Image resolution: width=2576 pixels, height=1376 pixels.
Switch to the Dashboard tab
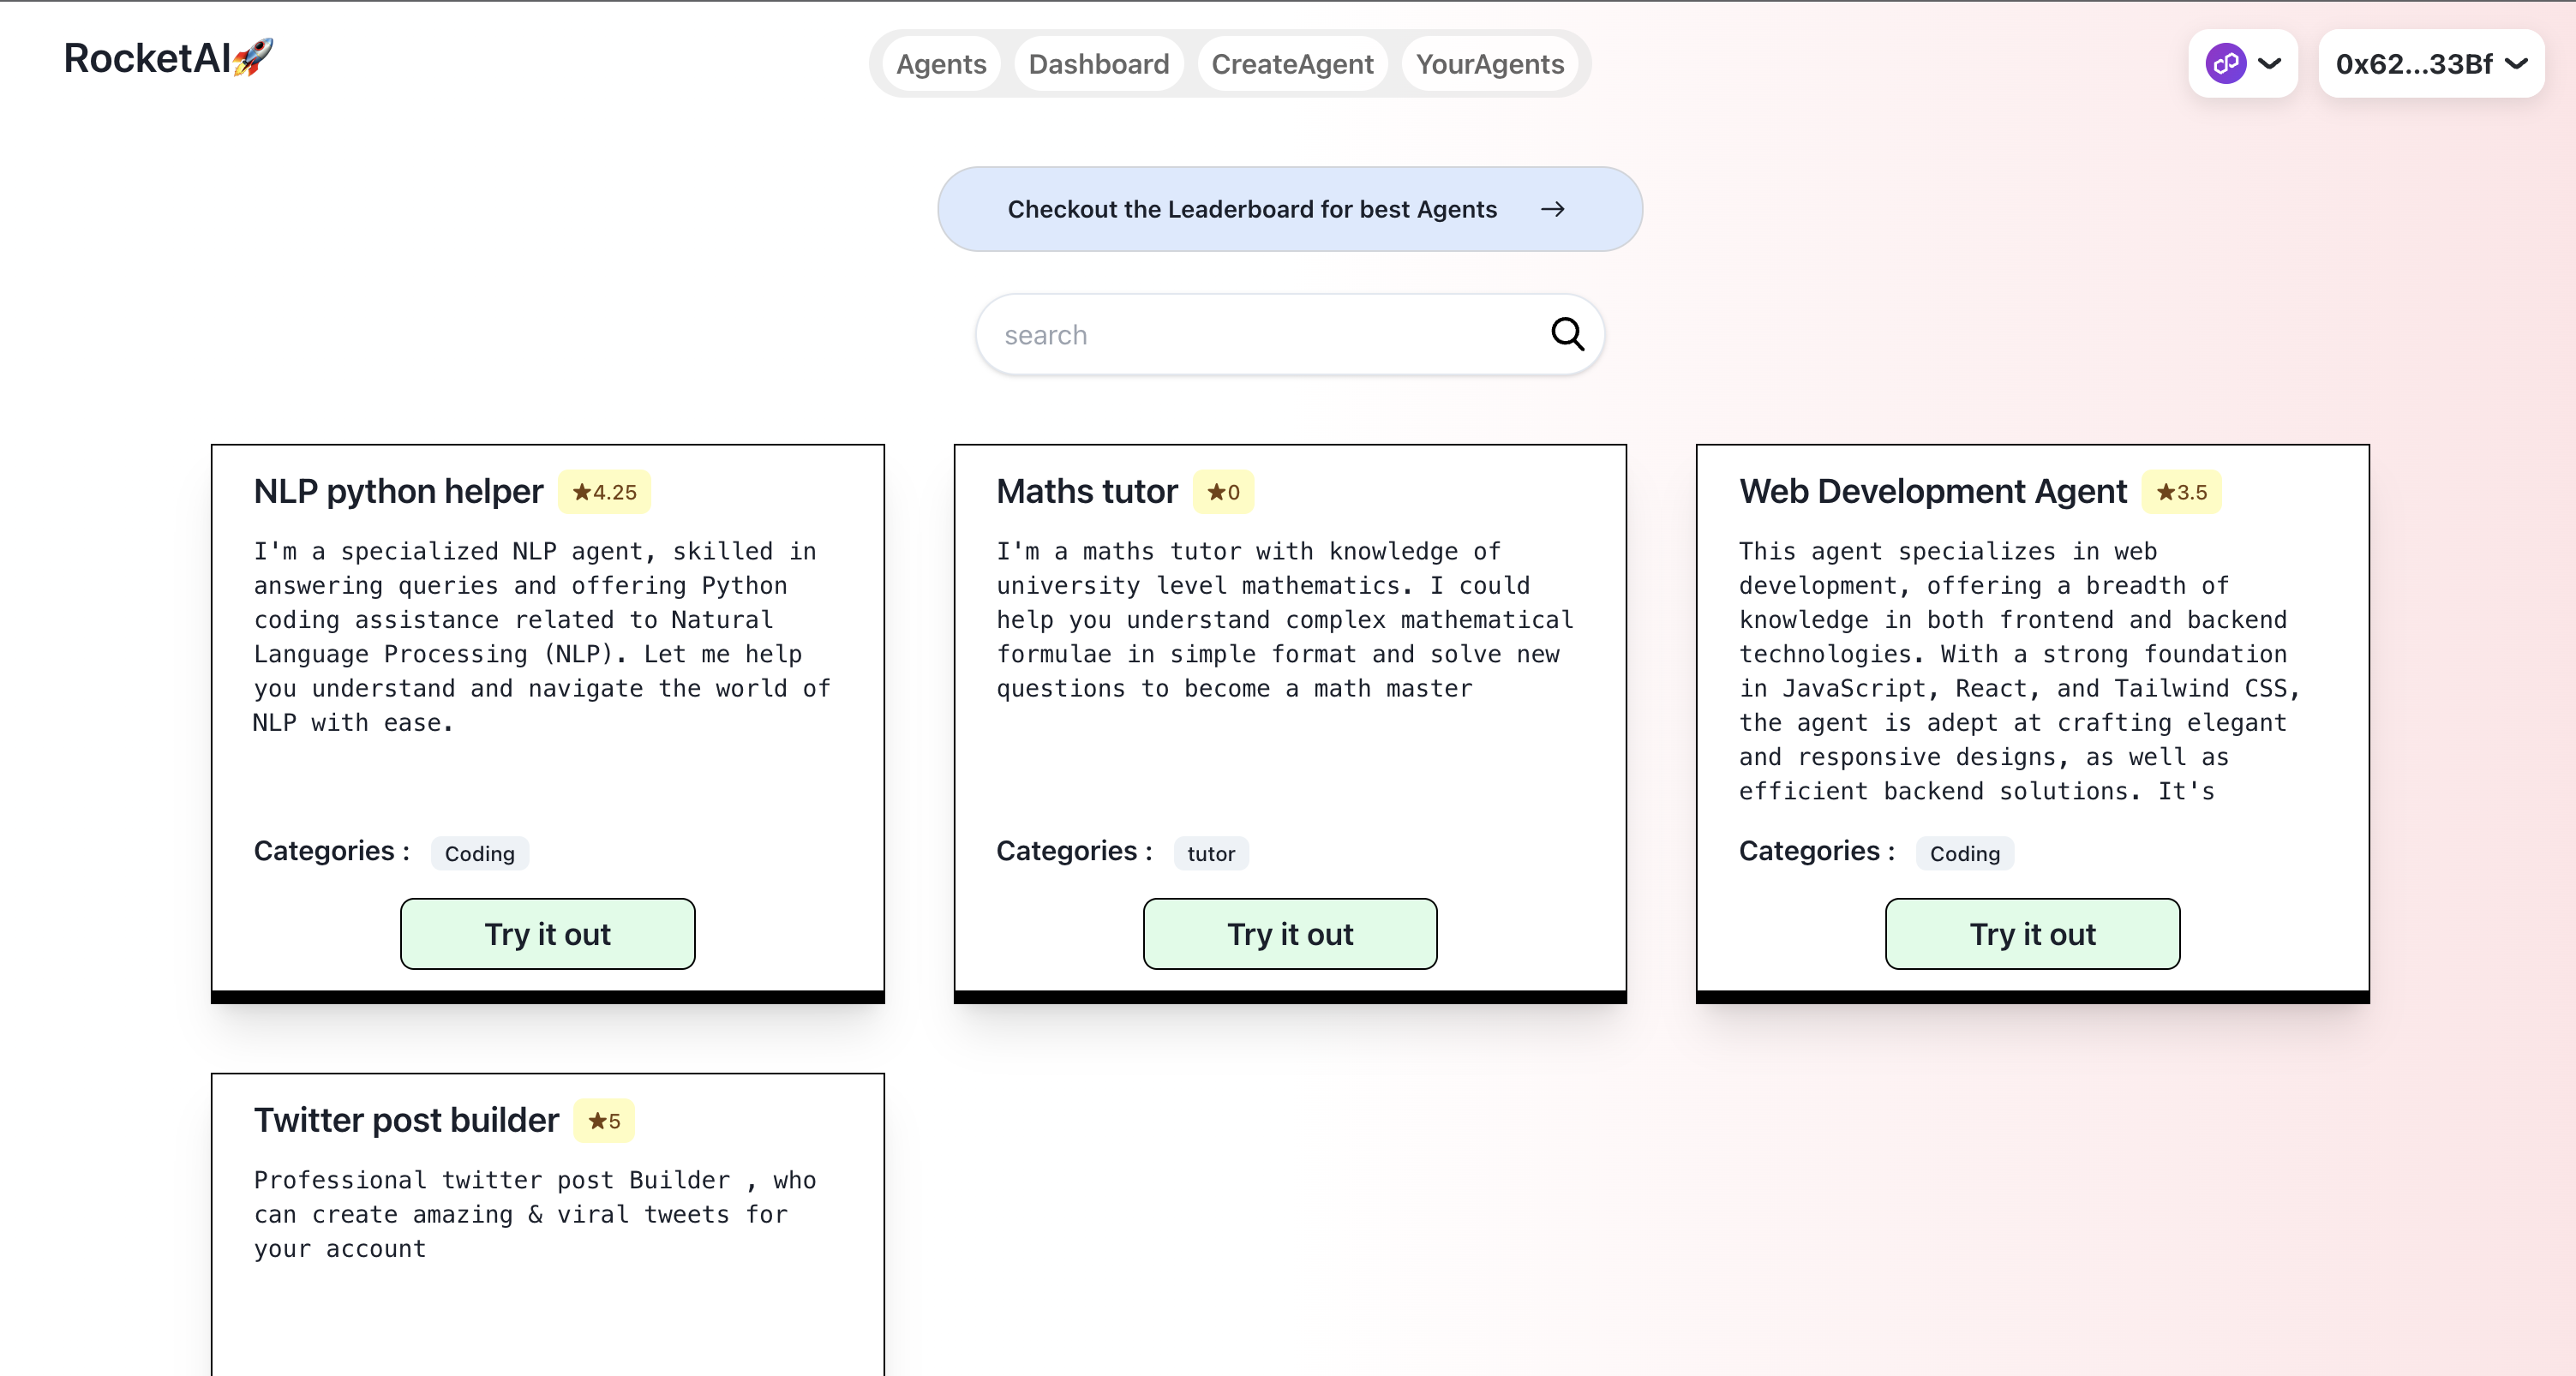[x=1098, y=64]
